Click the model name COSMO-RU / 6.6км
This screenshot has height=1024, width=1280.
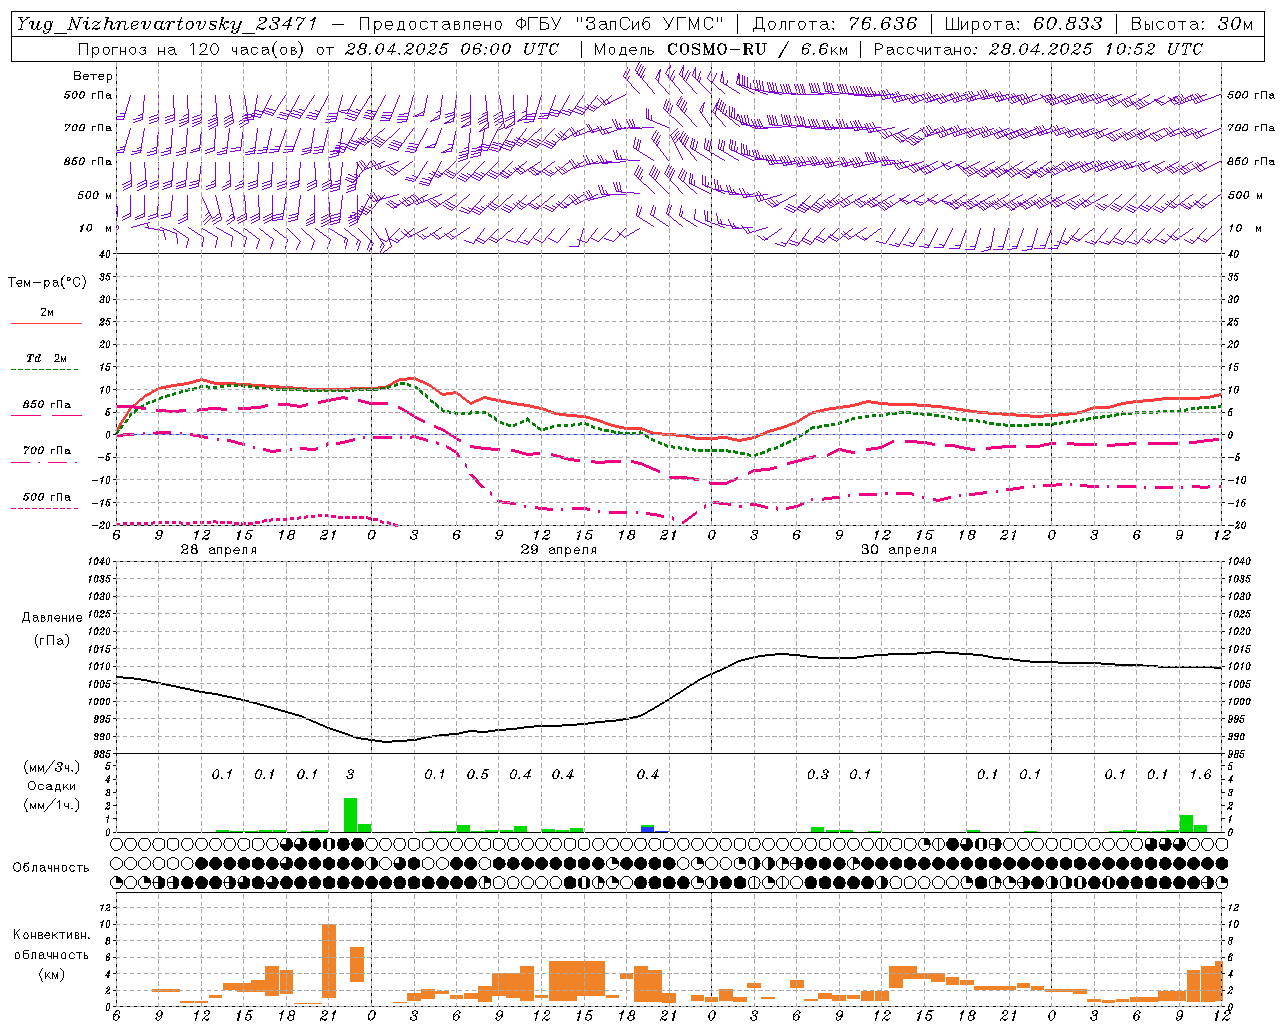757,49
